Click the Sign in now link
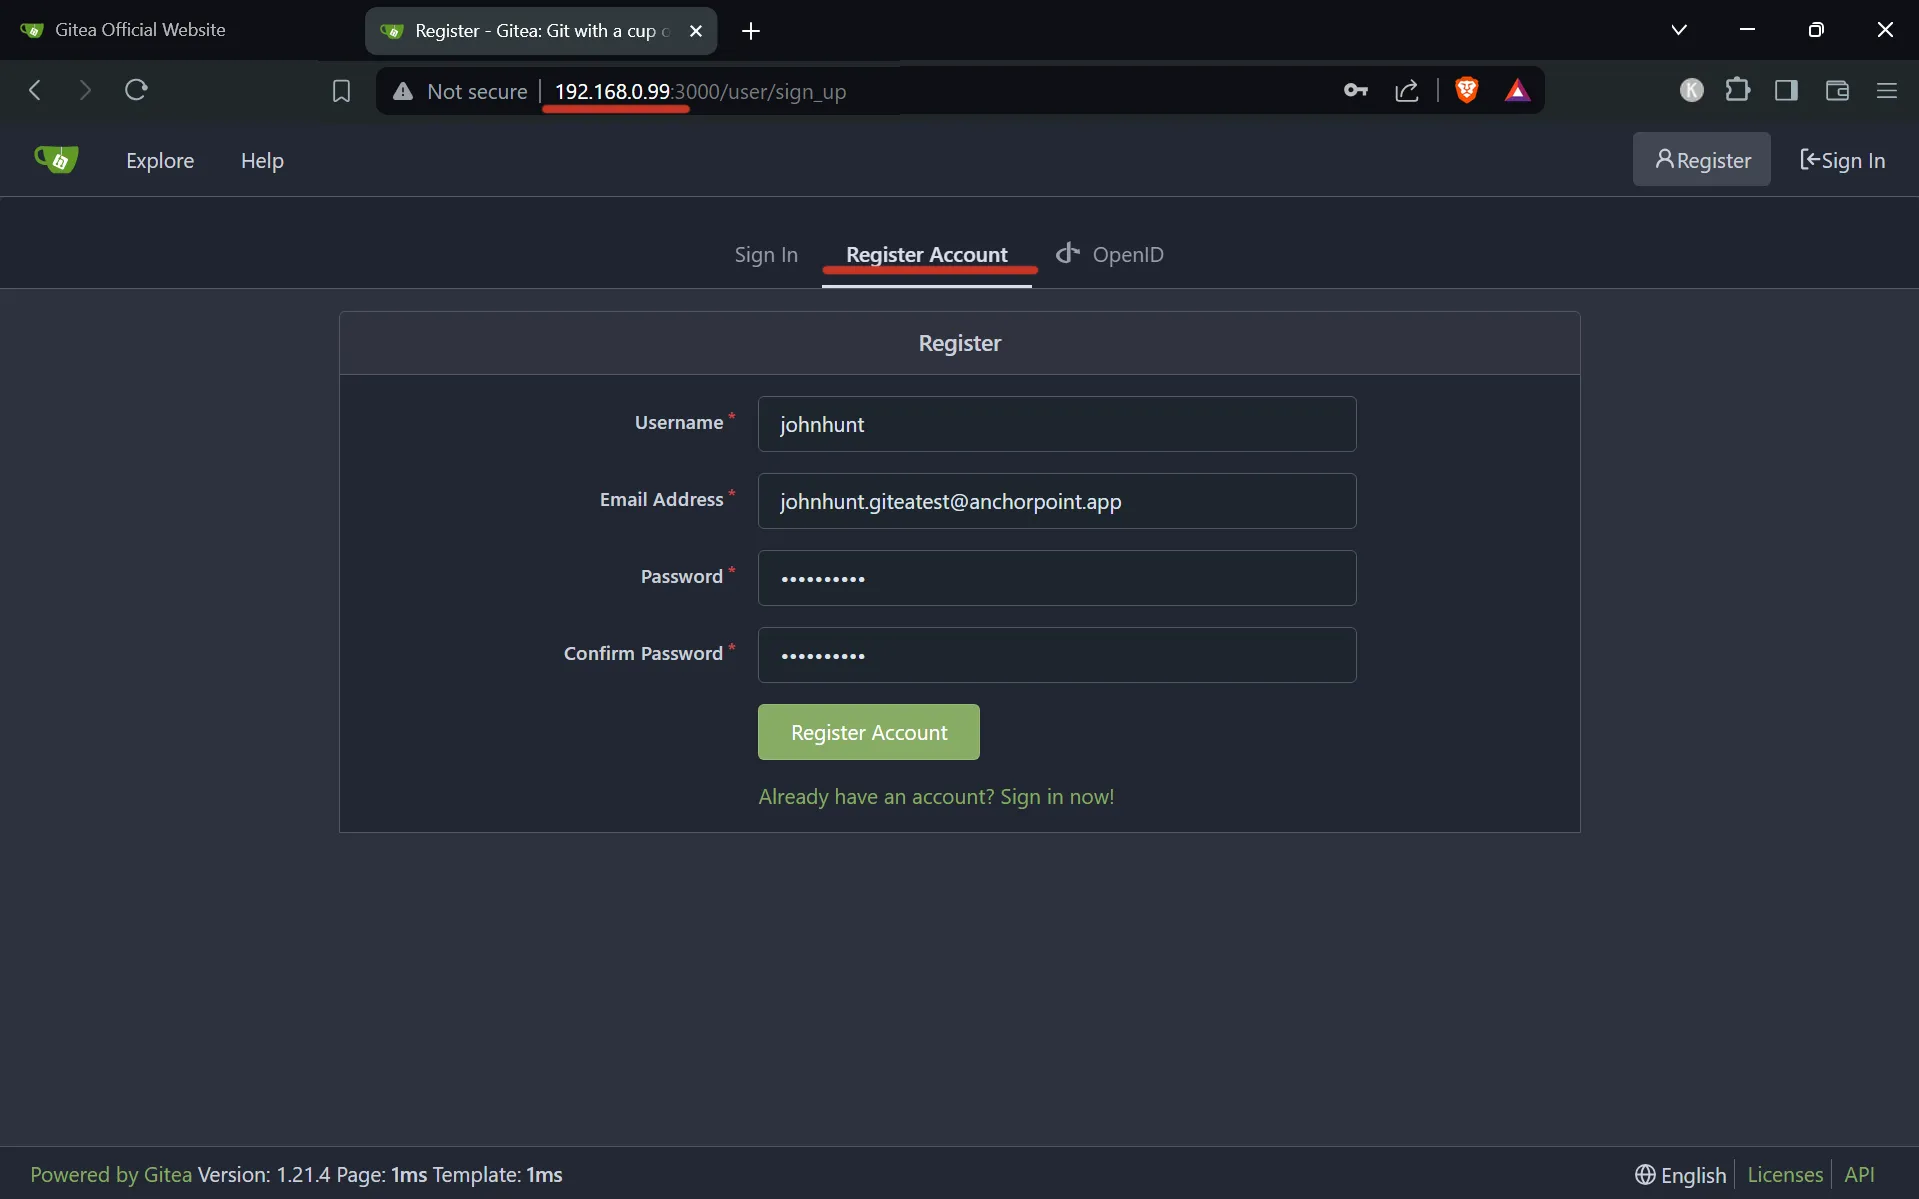The image size is (1919, 1199). (x=1056, y=796)
